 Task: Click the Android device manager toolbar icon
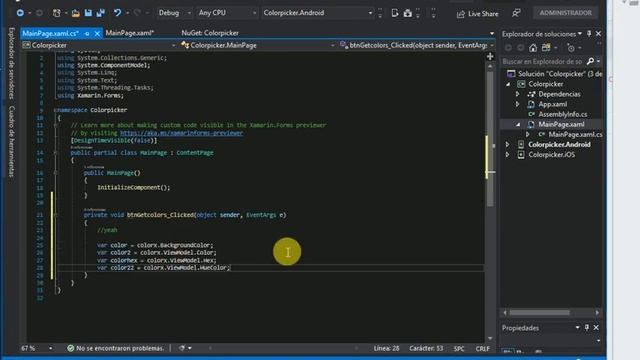[x=395, y=13]
